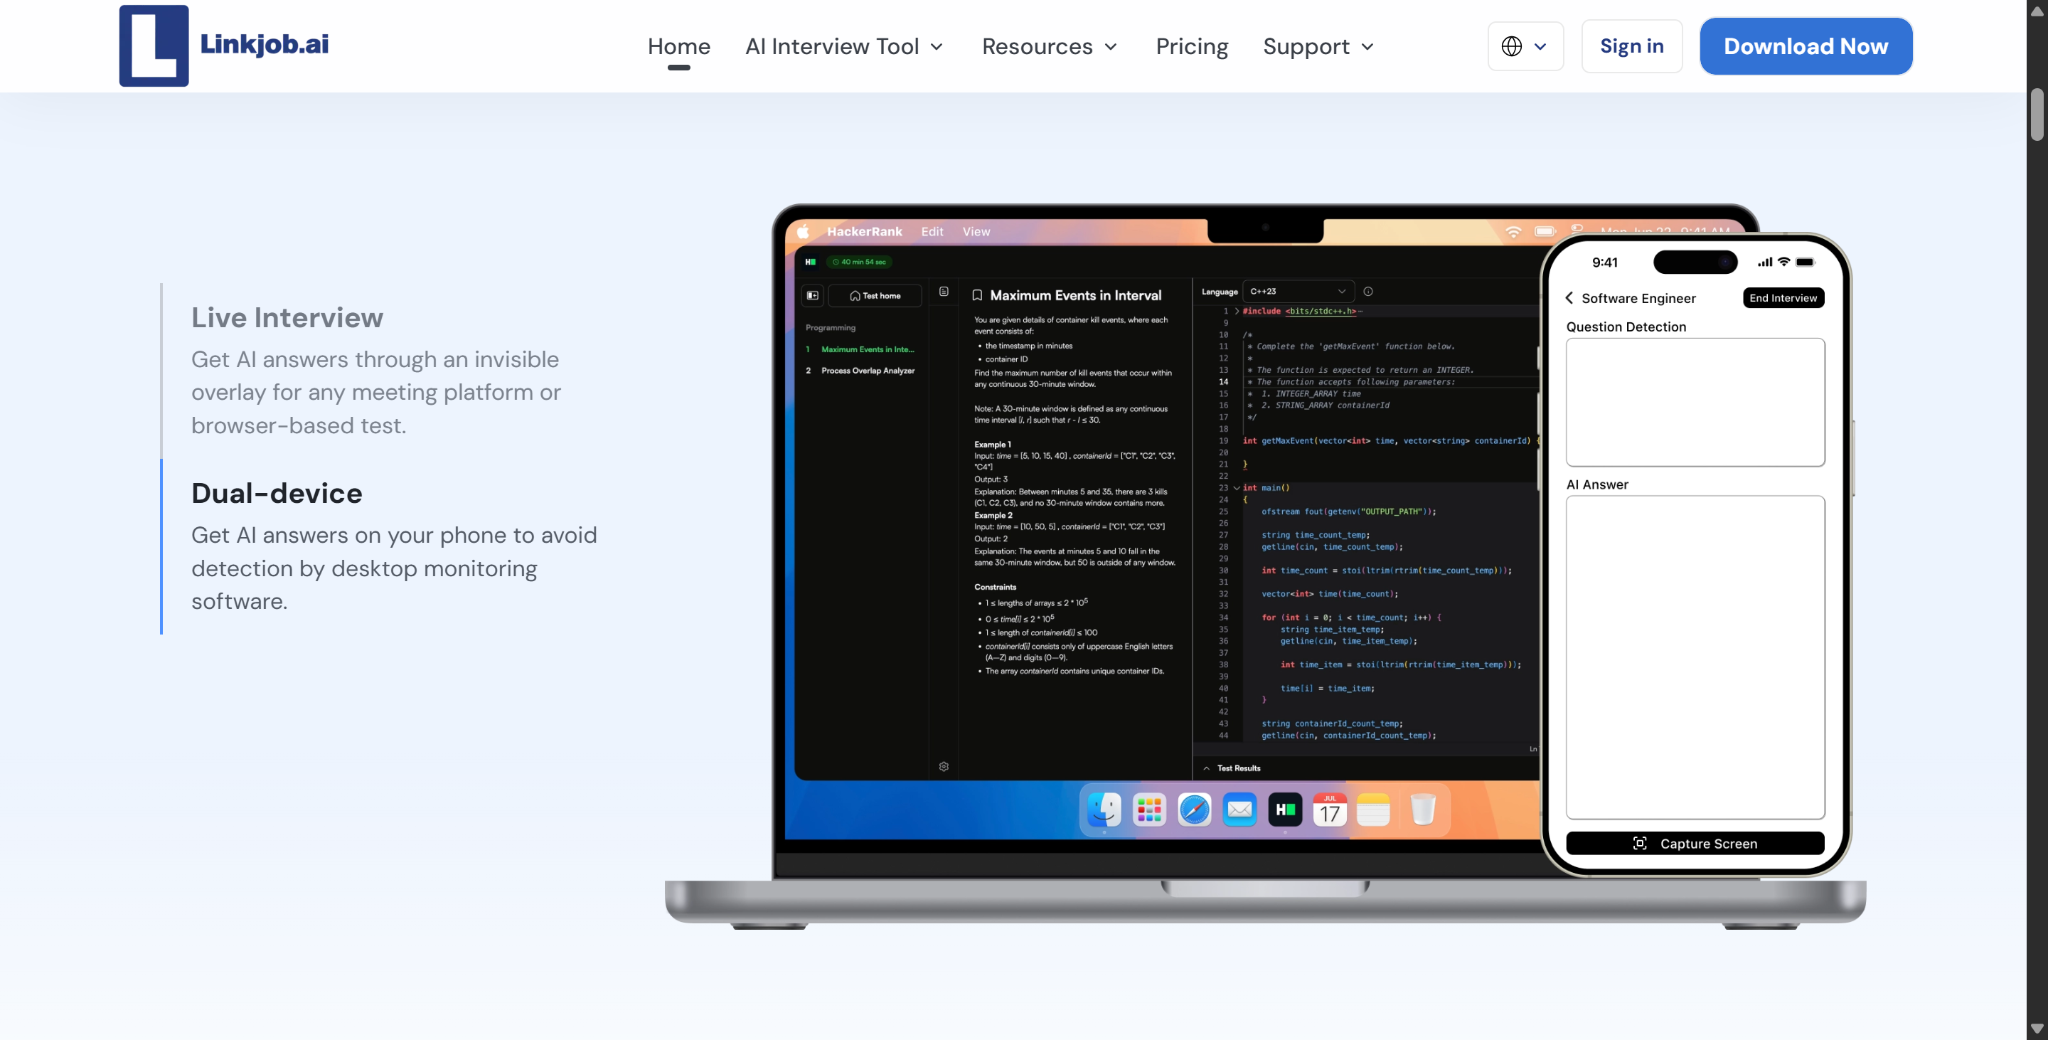Select the Dual-device feature tab
2048x1040 pixels.
(395, 547)
